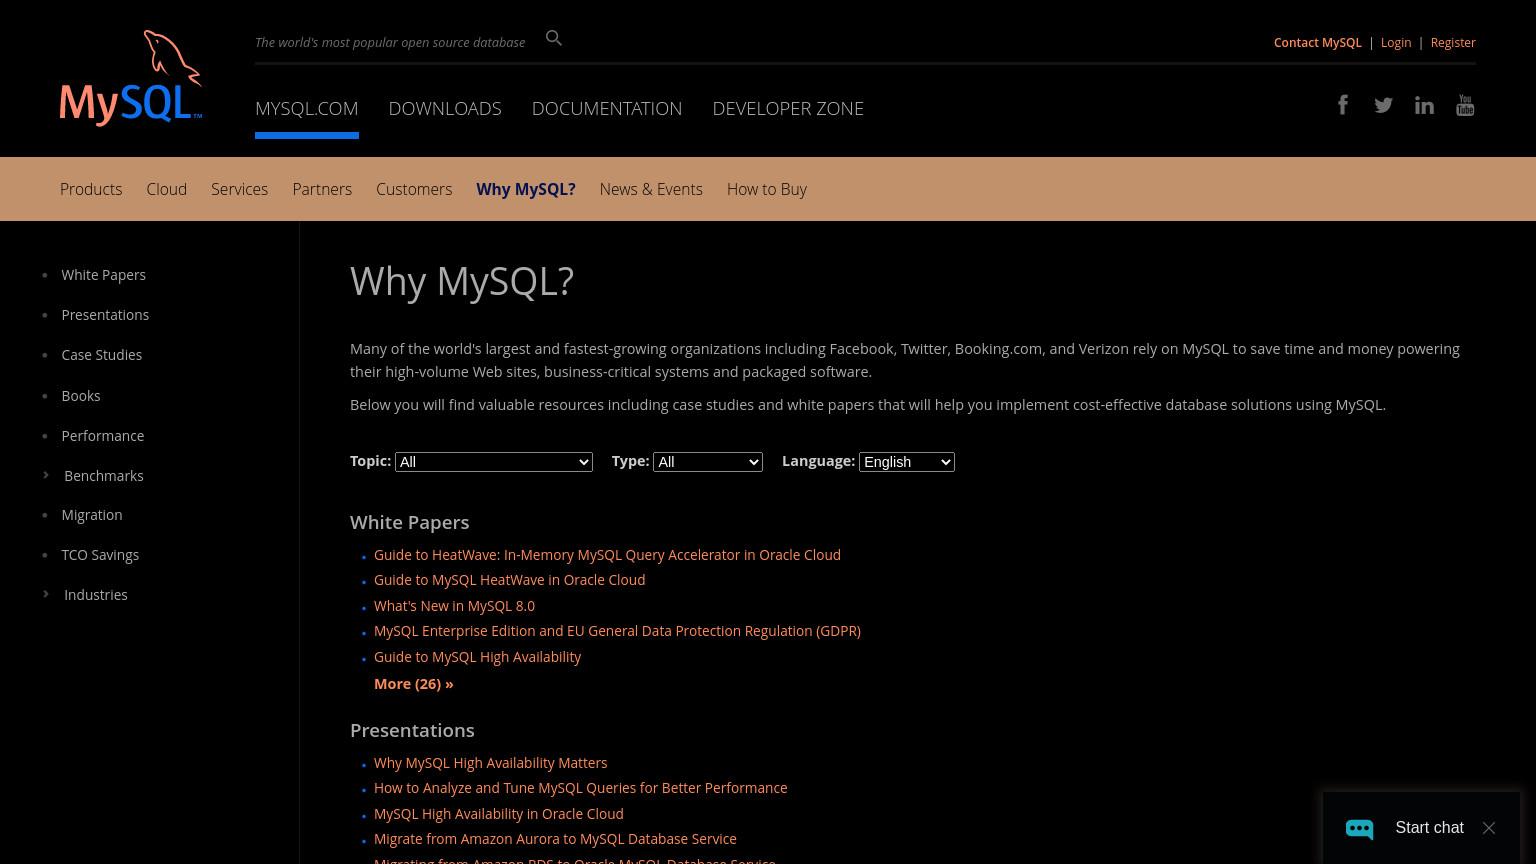This screenshot has width=1536, height=864.
Task: Open the MySQL YouTube icon
Action: click(x=1465, y=105)
